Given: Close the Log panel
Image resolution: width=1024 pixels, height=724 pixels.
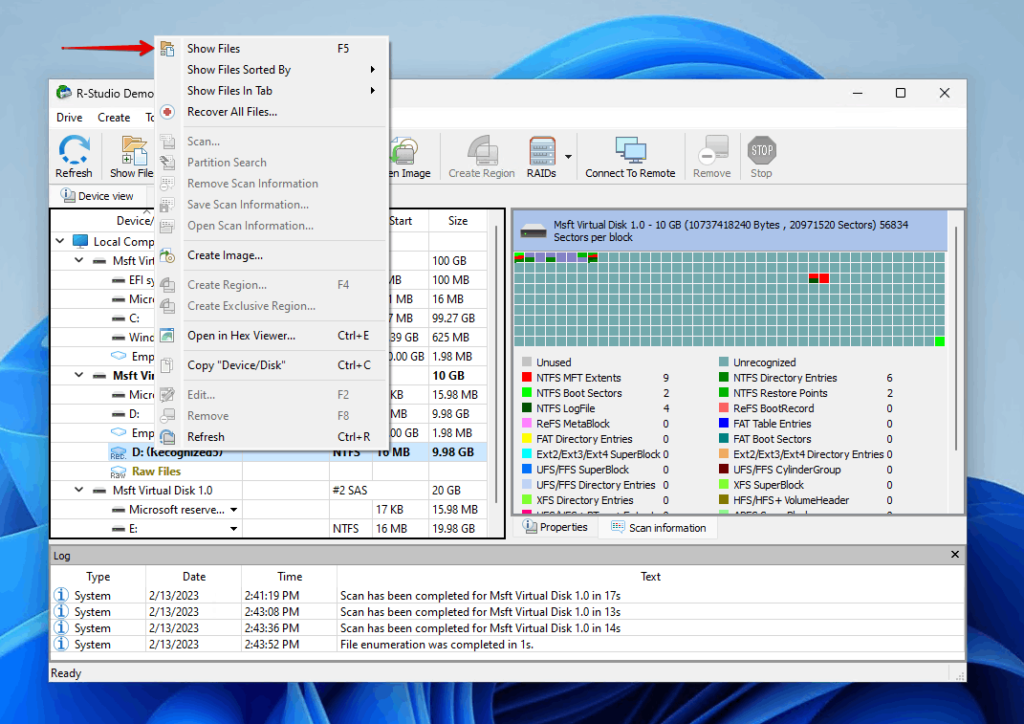Looking at the screenshot, I should click(x=955, y=554).
